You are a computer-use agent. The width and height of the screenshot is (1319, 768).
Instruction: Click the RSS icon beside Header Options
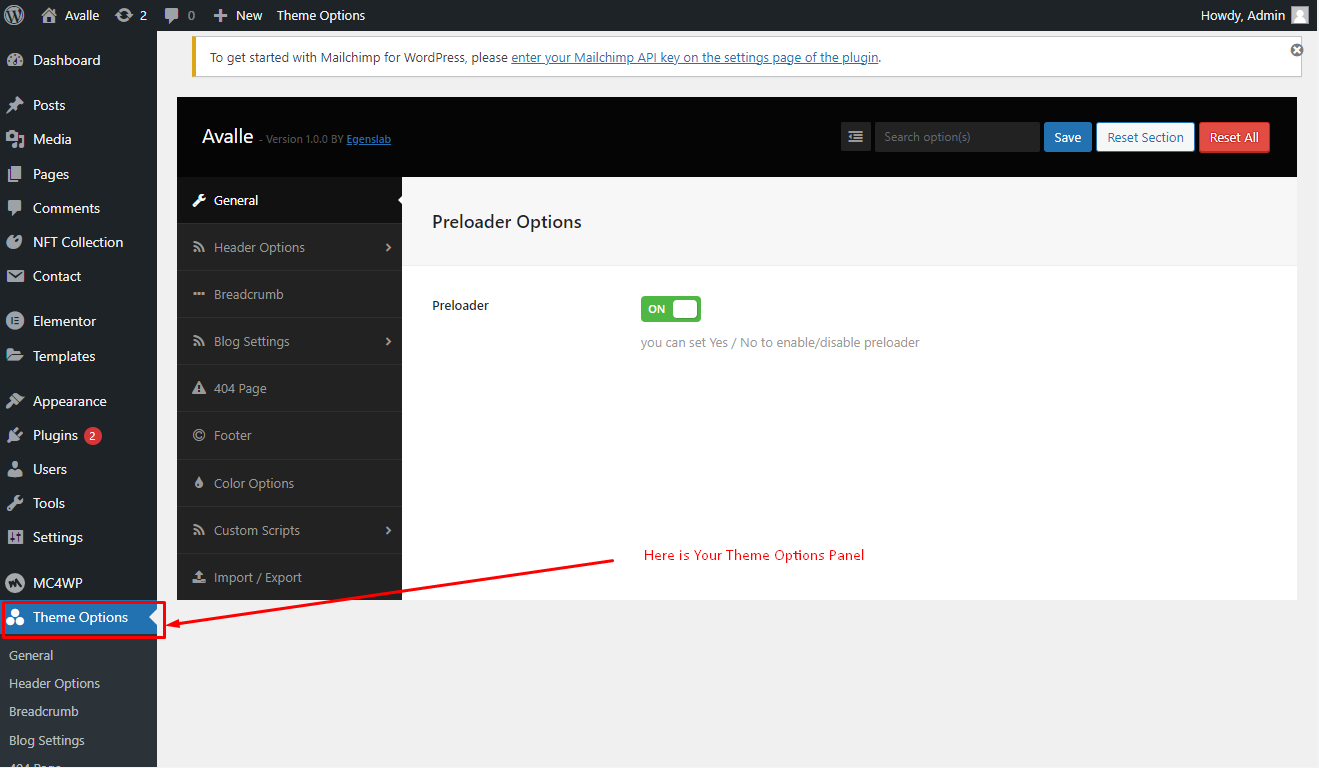click(x=199, y=247)
